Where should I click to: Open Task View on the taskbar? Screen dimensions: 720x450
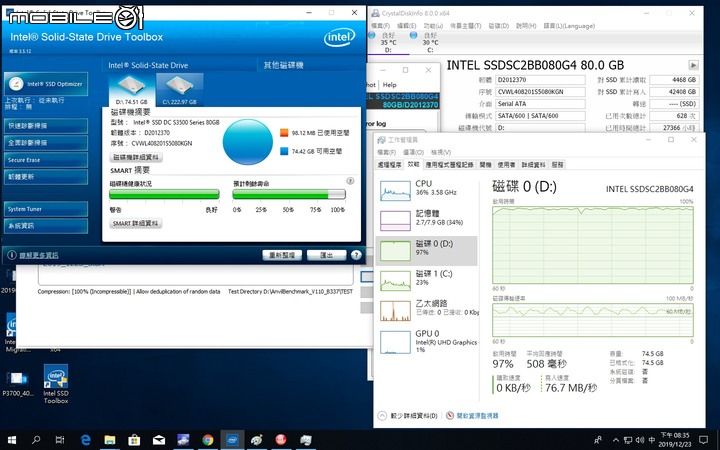pyautogui.click(x=60, y=440)
